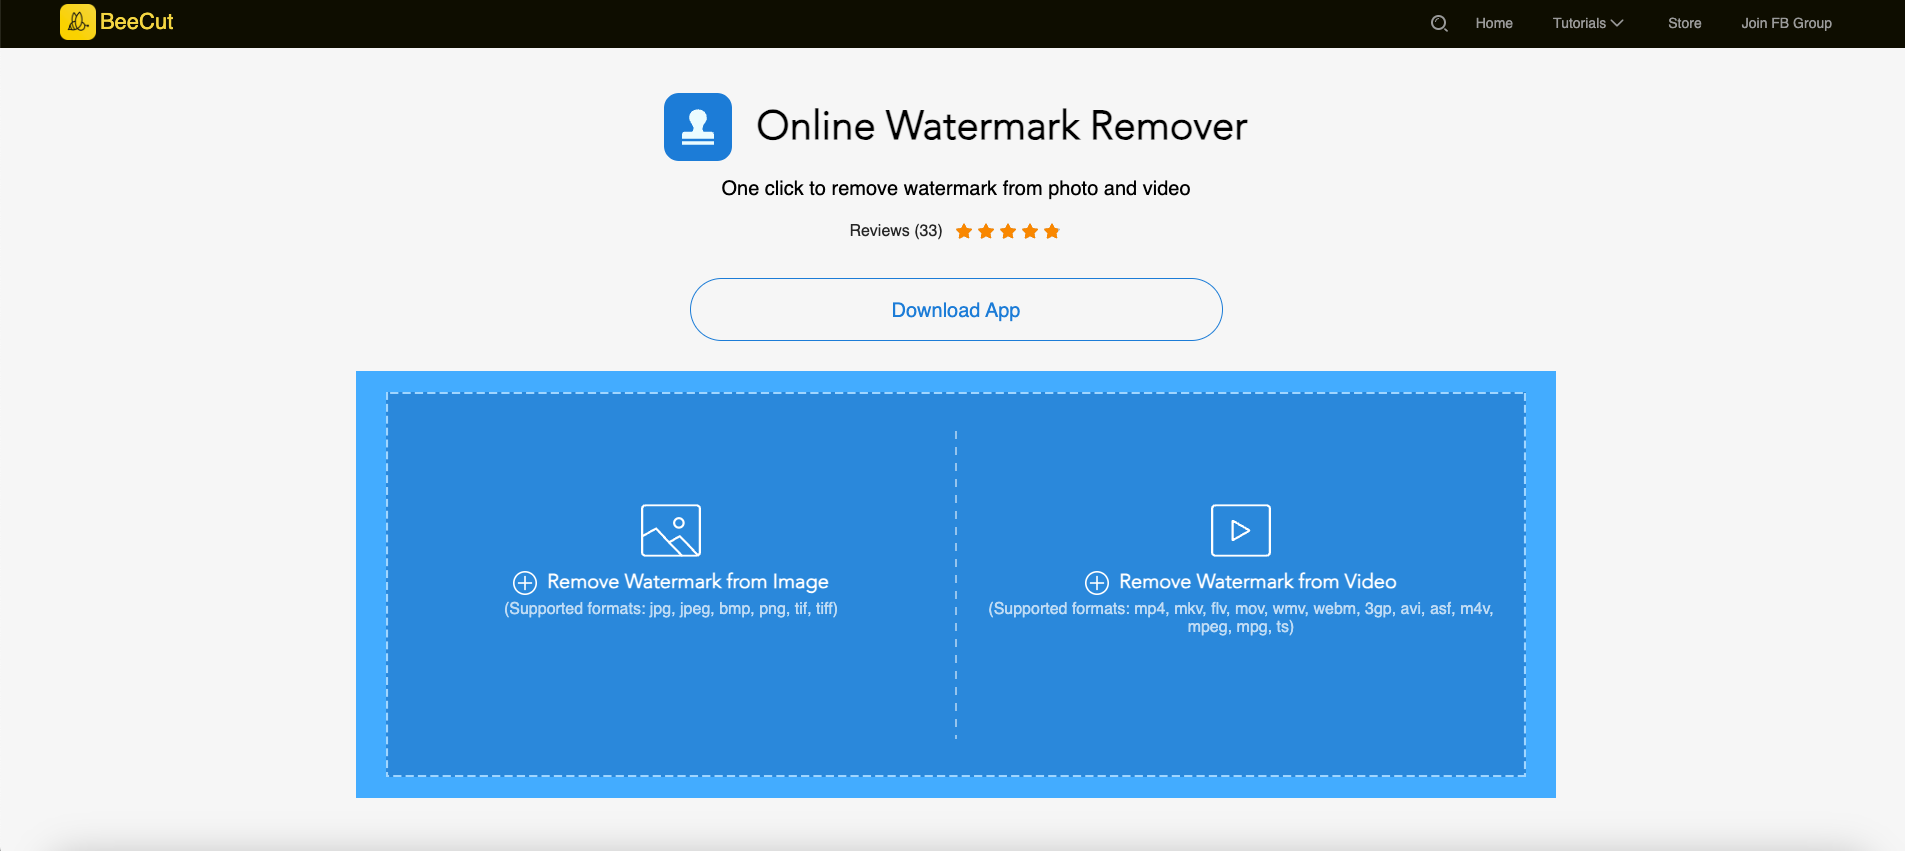The width and height of the screenshot is (1905, 851).
Task: Click the image picture upload icon
Action: pos(671,530)
